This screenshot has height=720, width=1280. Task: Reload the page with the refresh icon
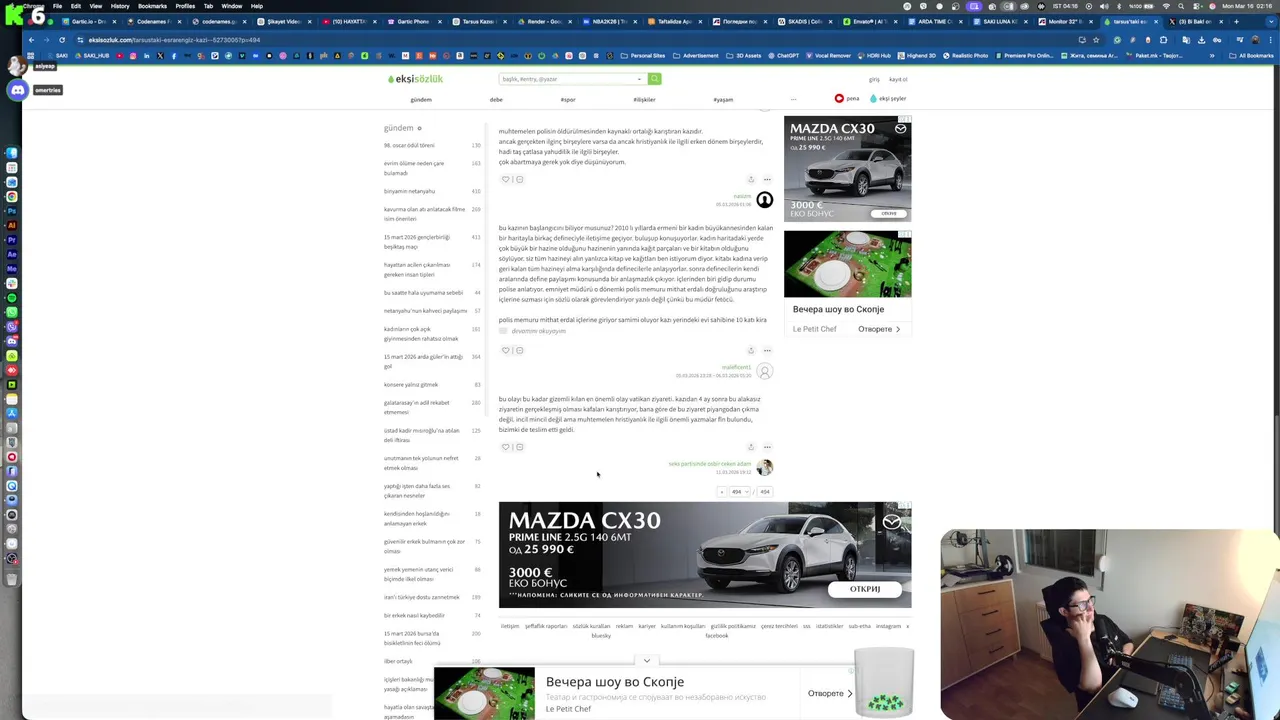click(x=62, y=40)
